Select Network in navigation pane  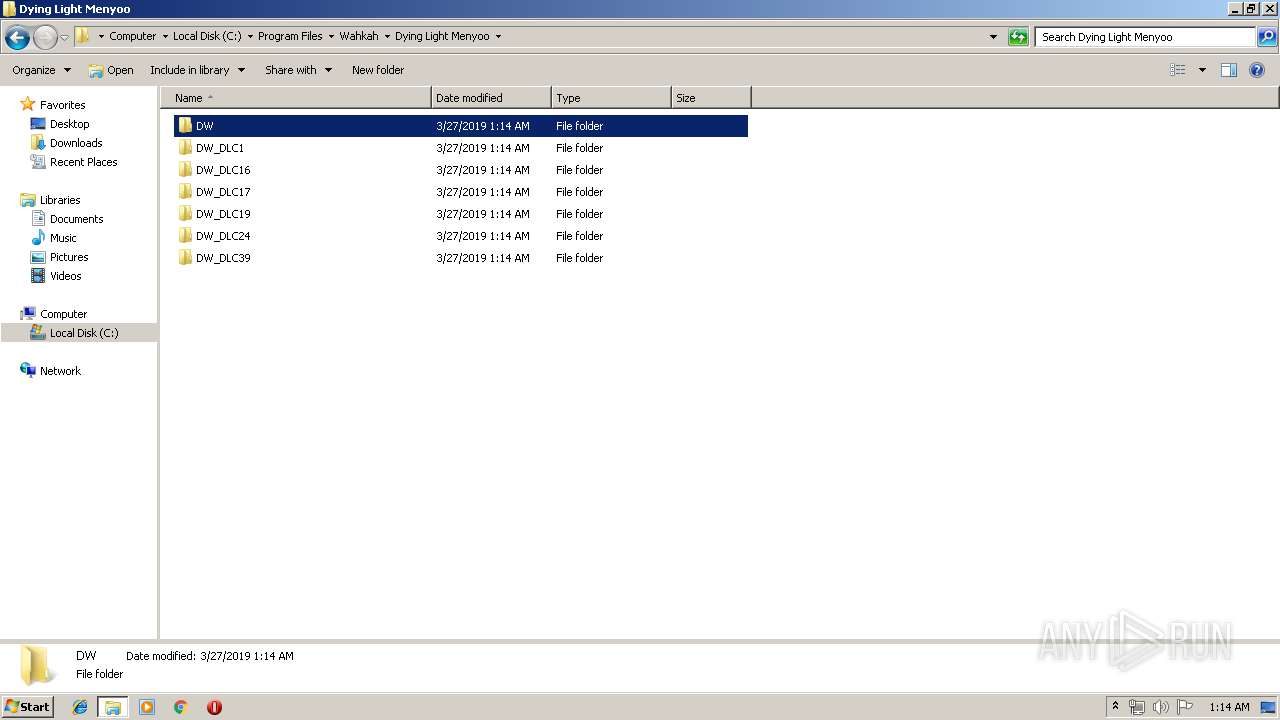pyautogui.click(x=60, y=371)
